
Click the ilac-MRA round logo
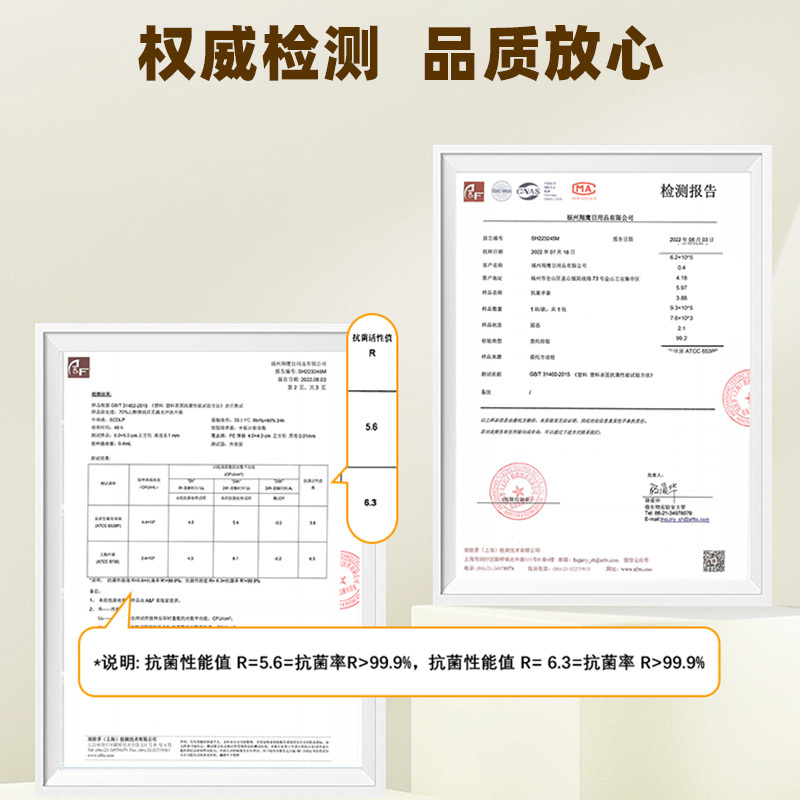502,191
